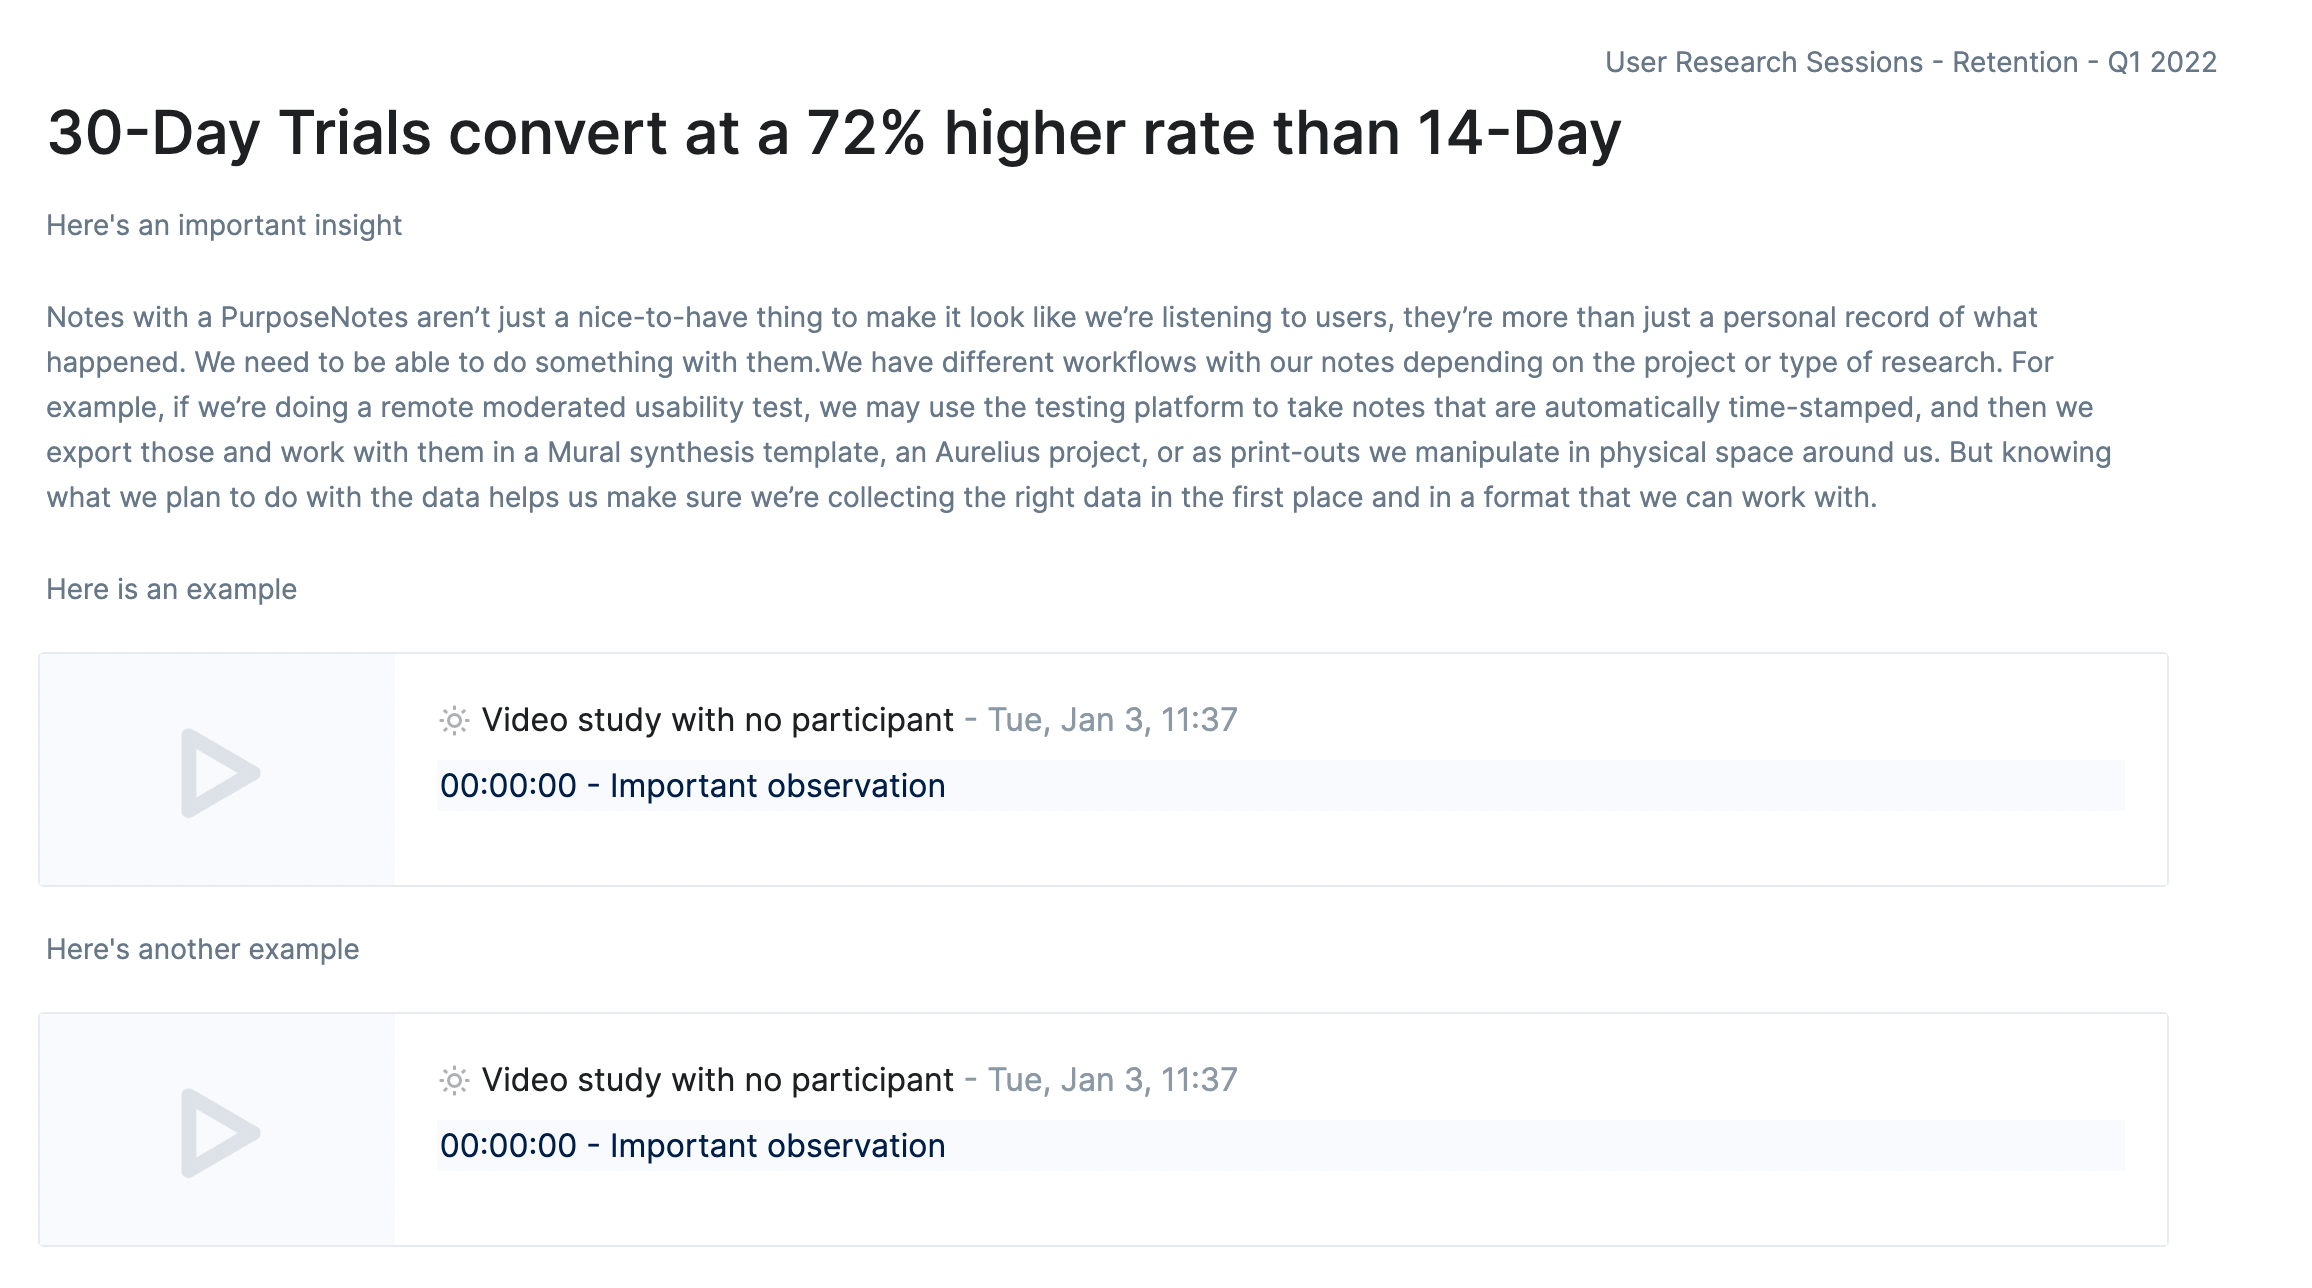Click sun icon in the second example card
This screenshot has height=1288, width=2312.
point(454,1080)
